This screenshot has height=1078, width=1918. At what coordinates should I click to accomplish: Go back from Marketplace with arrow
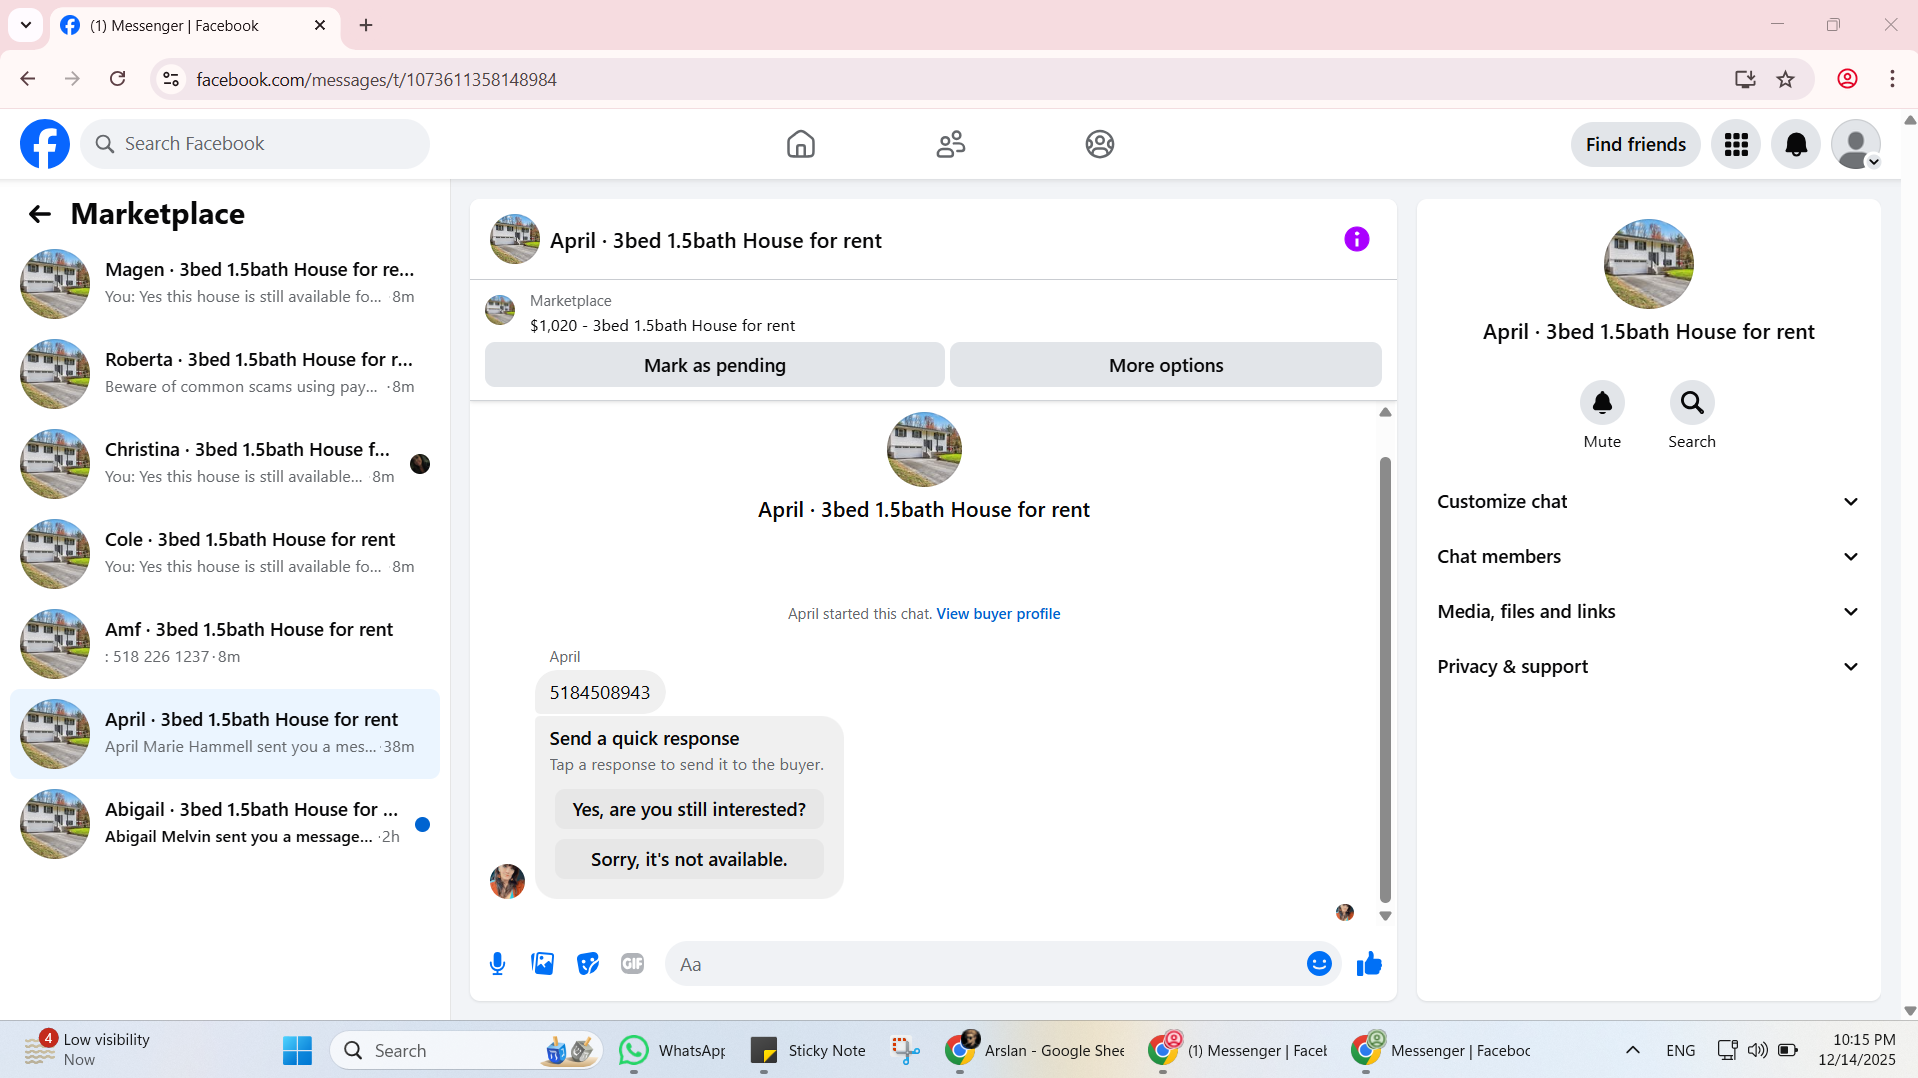click(x=40, y=214)
